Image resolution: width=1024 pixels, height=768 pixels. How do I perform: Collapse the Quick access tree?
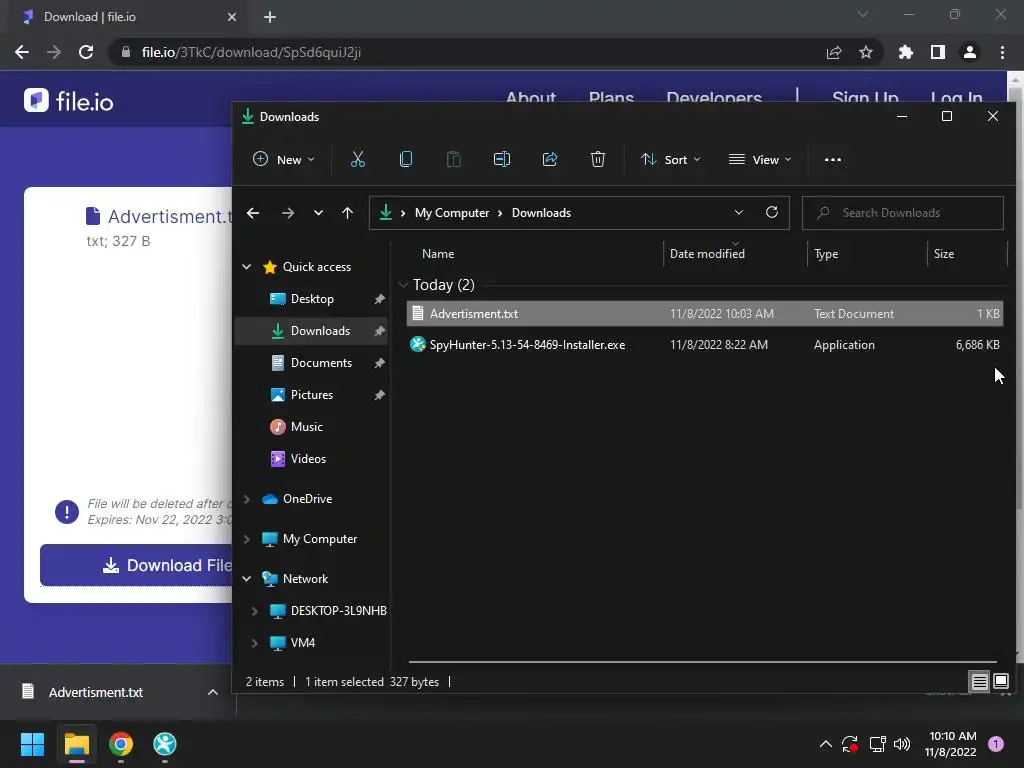point(247,266)
